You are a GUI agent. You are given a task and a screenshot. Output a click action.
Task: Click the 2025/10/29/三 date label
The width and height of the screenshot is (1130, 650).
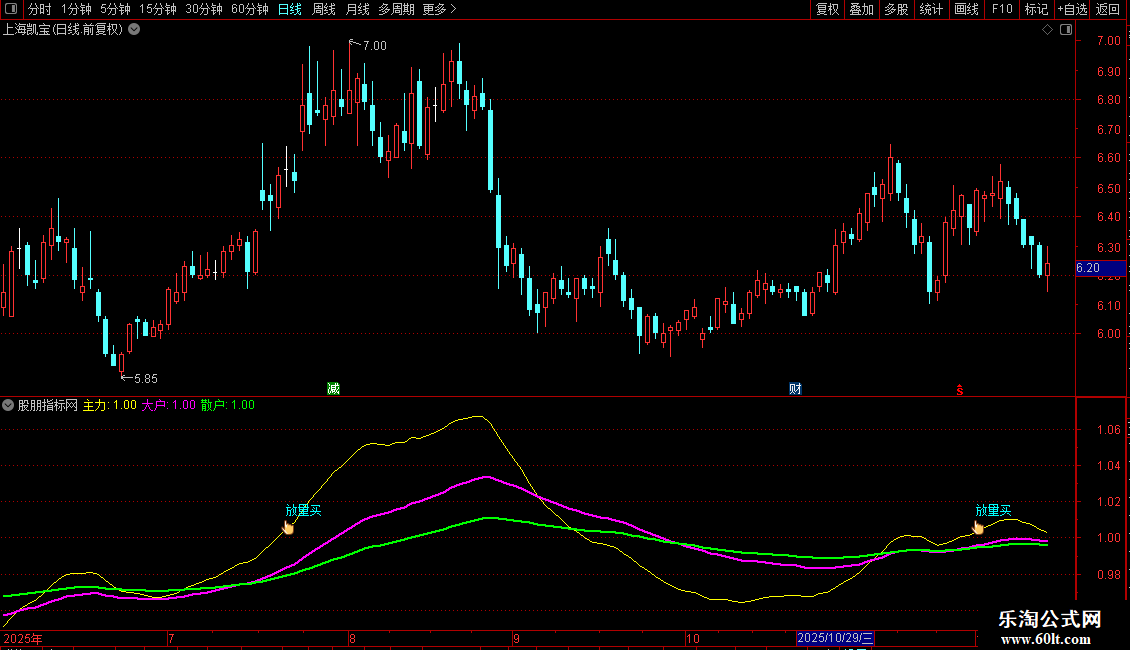(835, 638)
